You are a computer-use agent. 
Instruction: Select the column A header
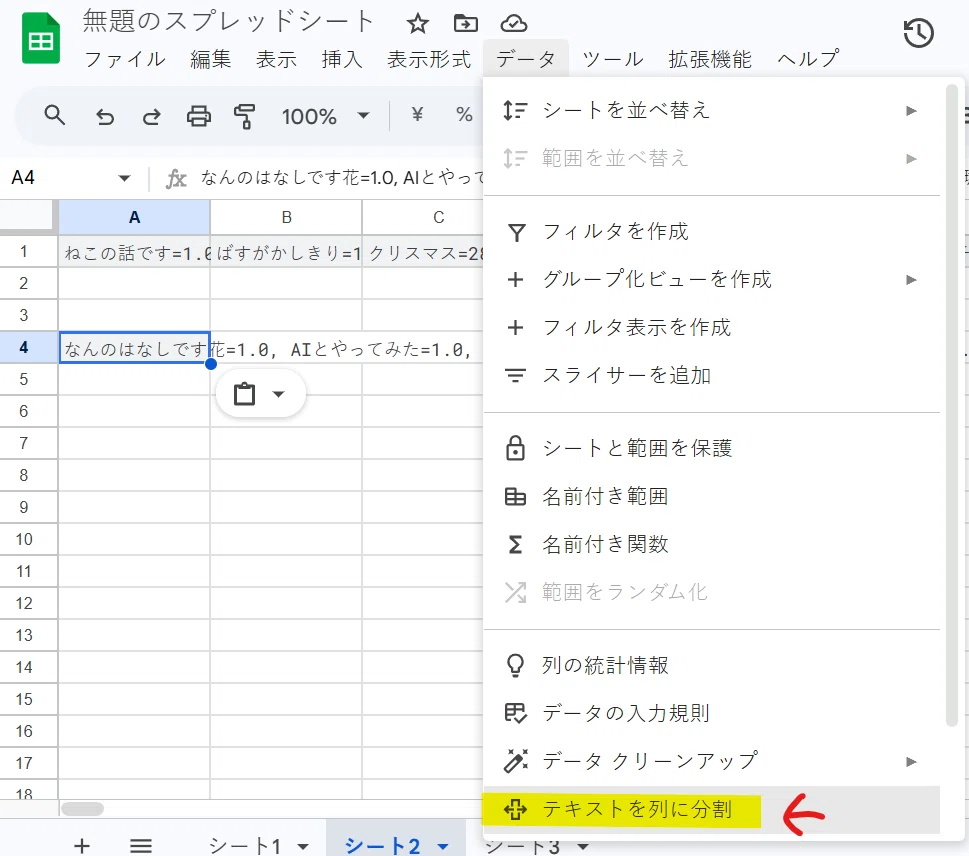(x=134, y=218)
